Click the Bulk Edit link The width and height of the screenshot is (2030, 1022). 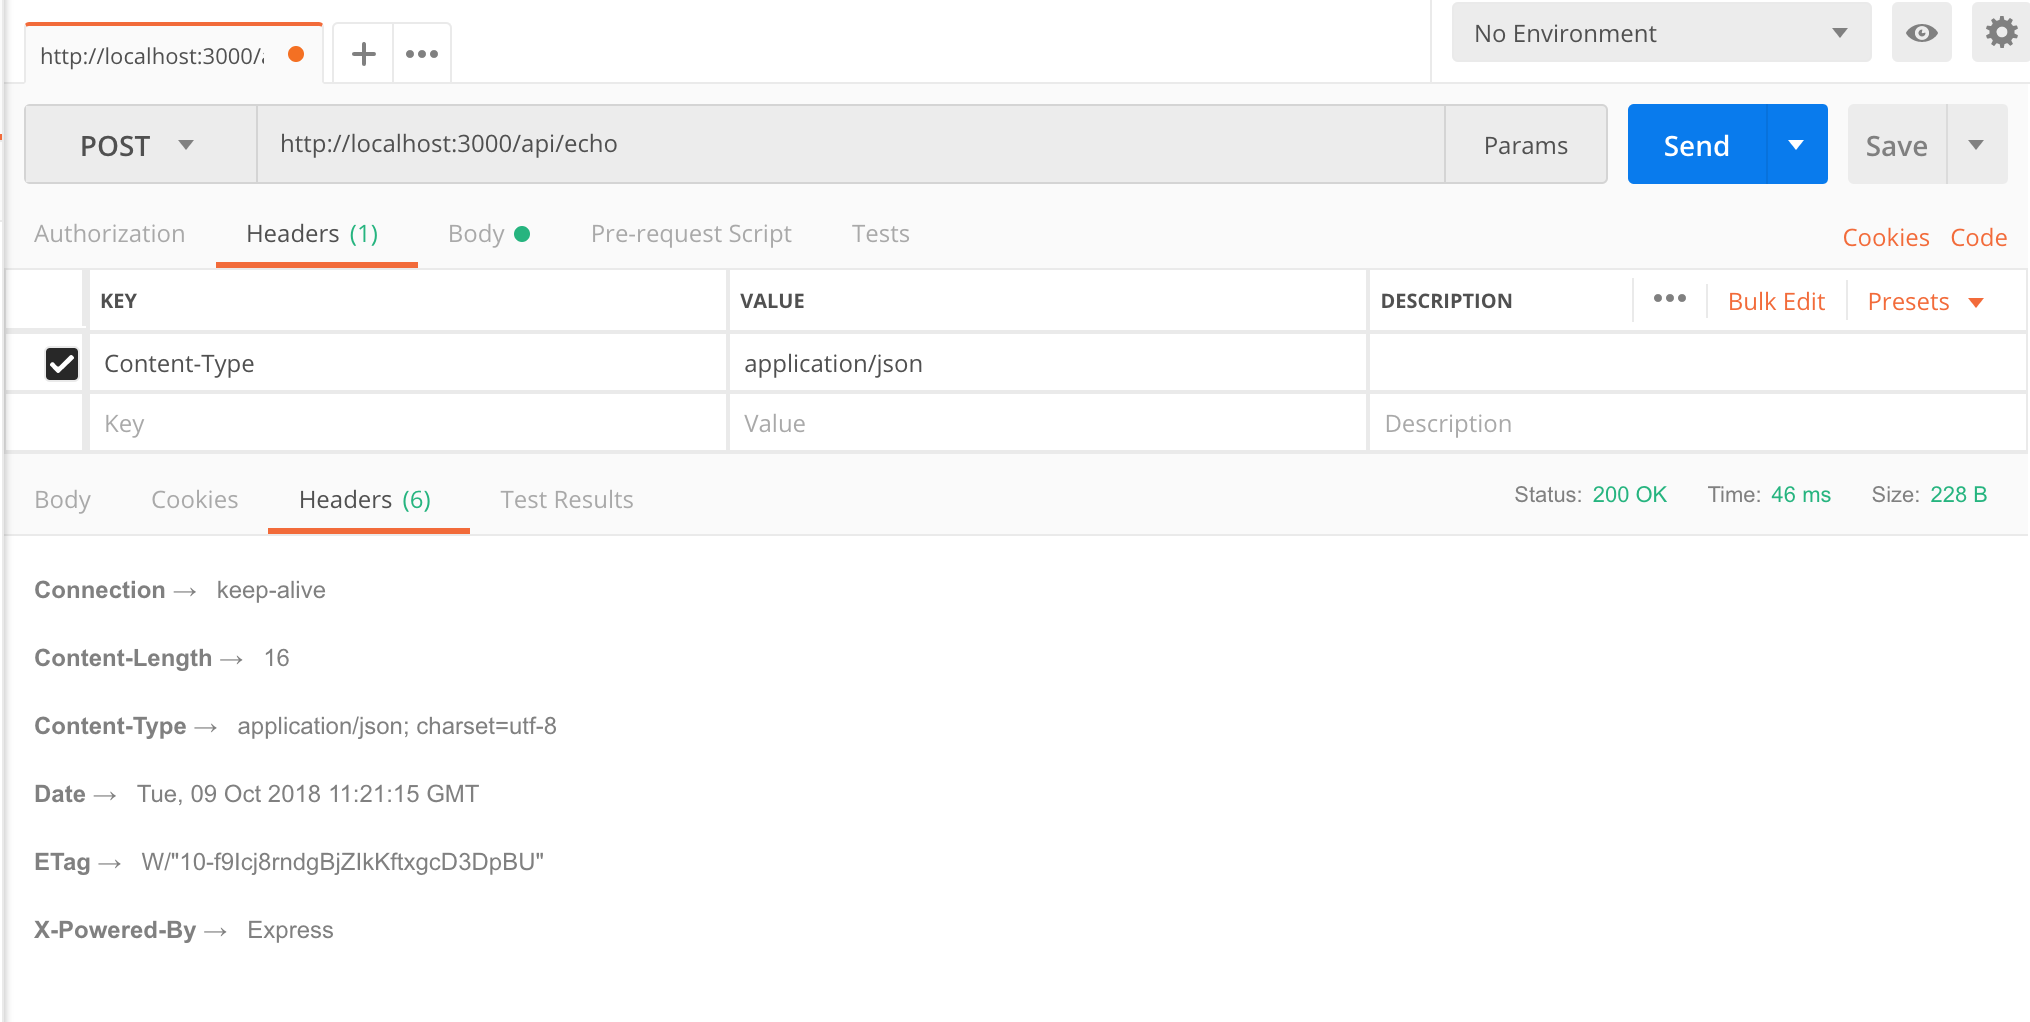point(1776,301)
